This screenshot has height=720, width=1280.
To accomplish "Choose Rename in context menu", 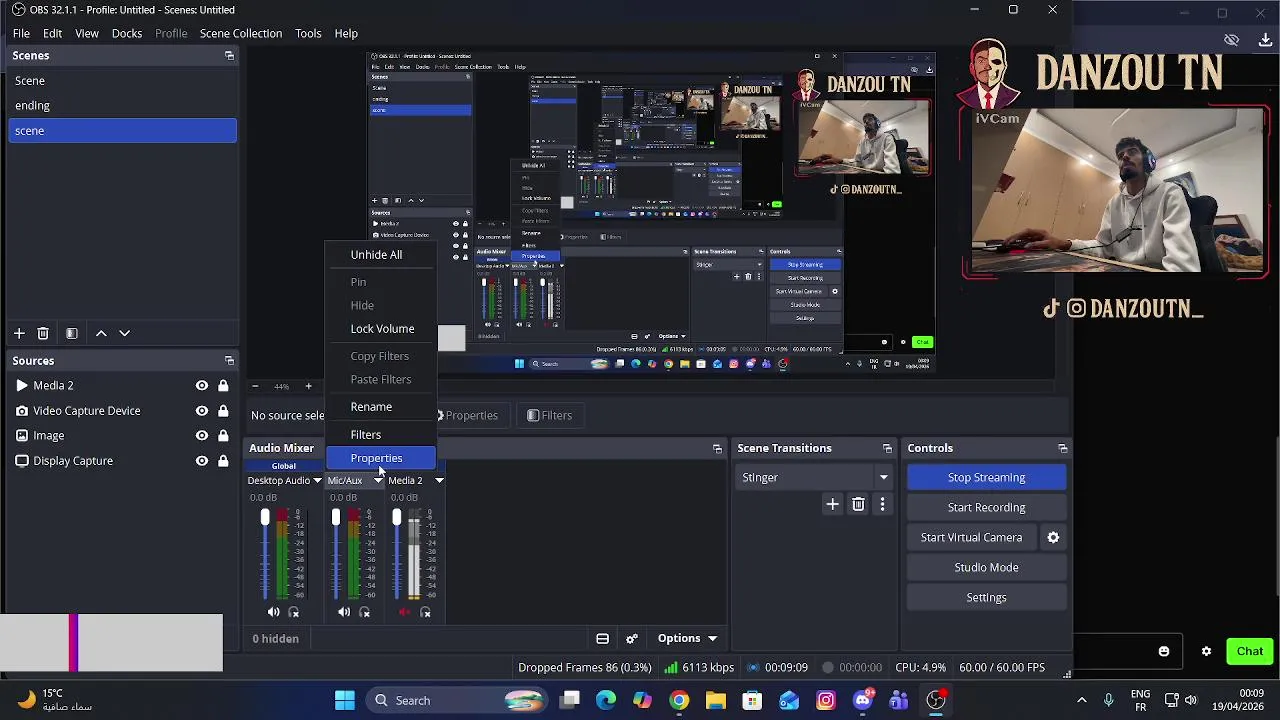I will tap(381, 407).
